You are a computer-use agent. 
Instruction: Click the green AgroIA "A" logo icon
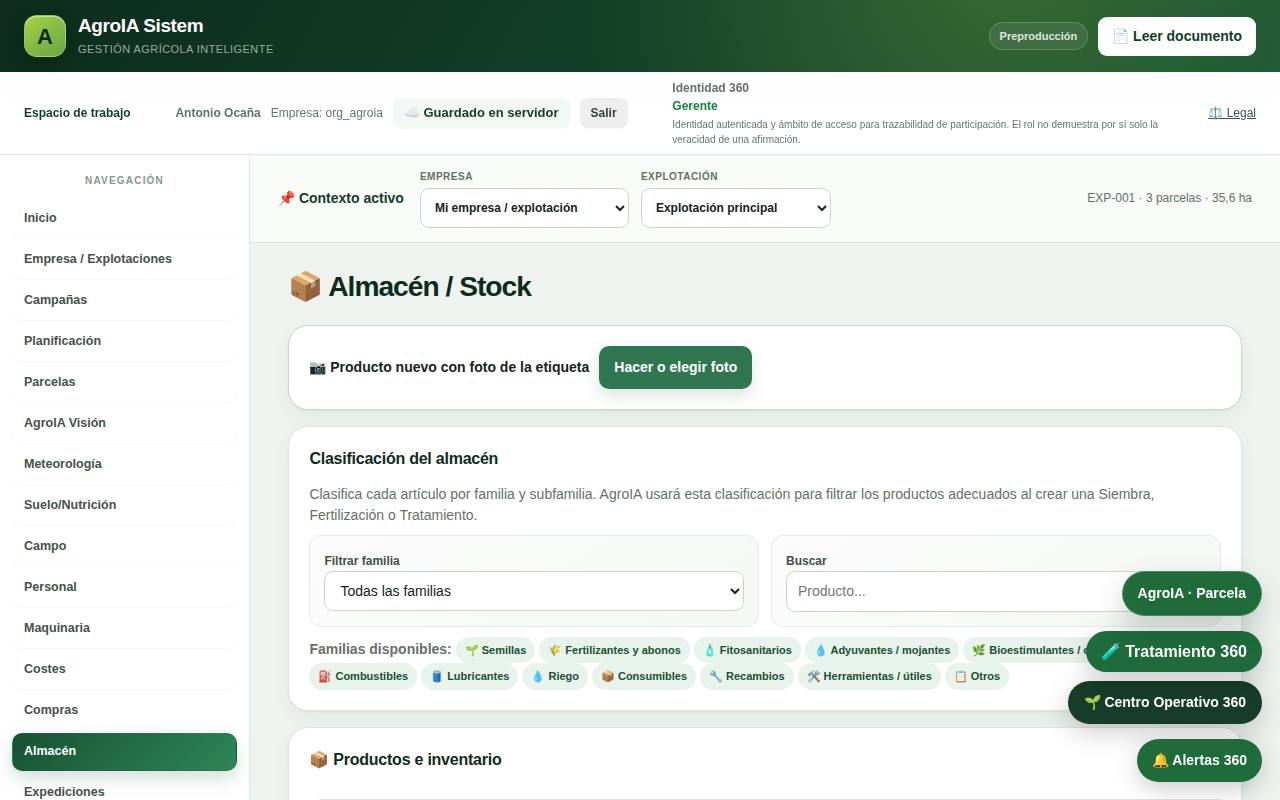[x=45, y=36]
